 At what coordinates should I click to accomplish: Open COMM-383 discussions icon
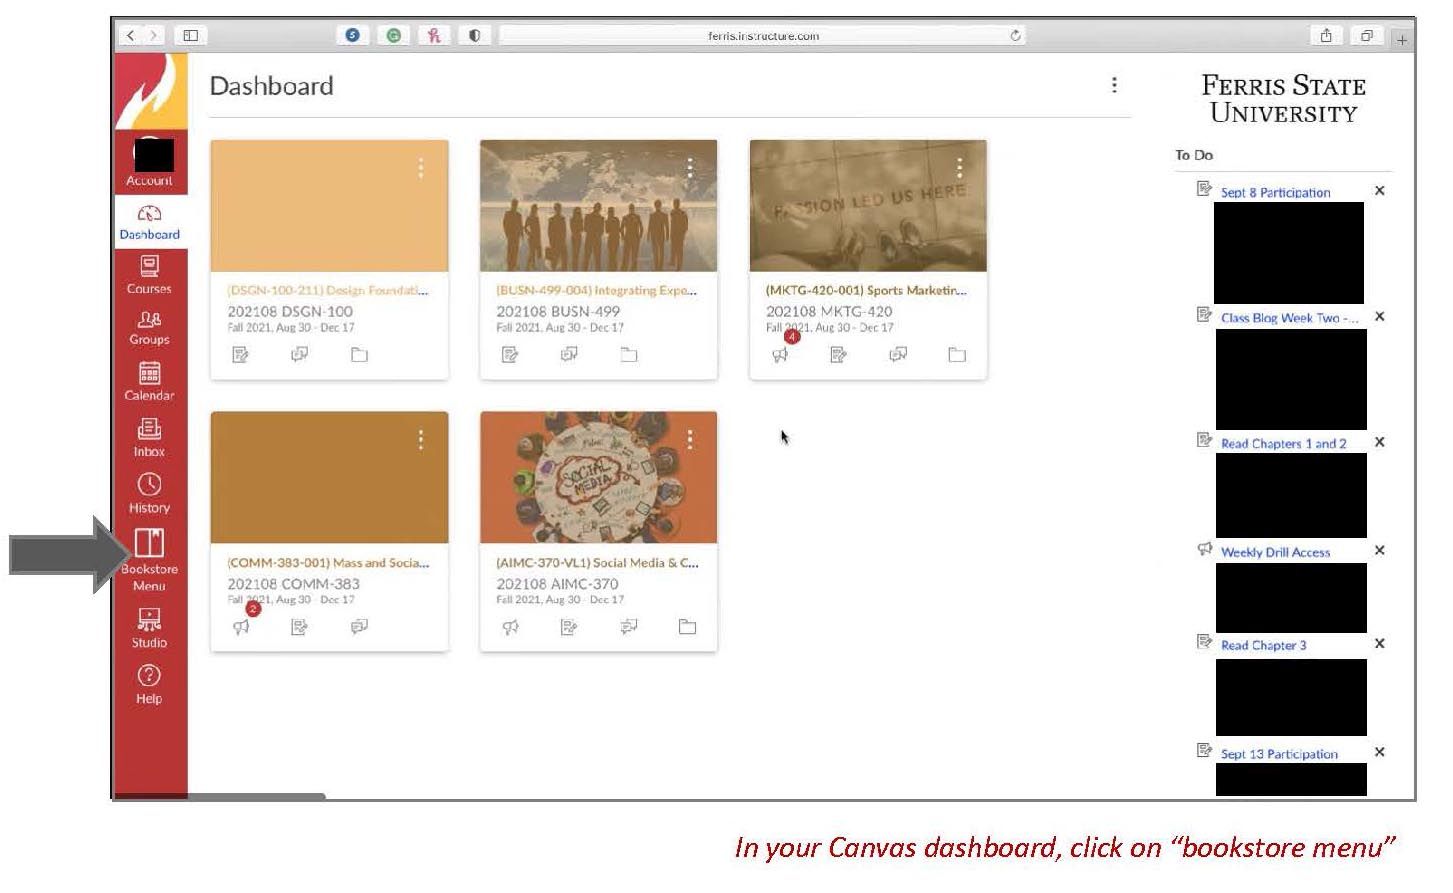click(x=359, y=627)
